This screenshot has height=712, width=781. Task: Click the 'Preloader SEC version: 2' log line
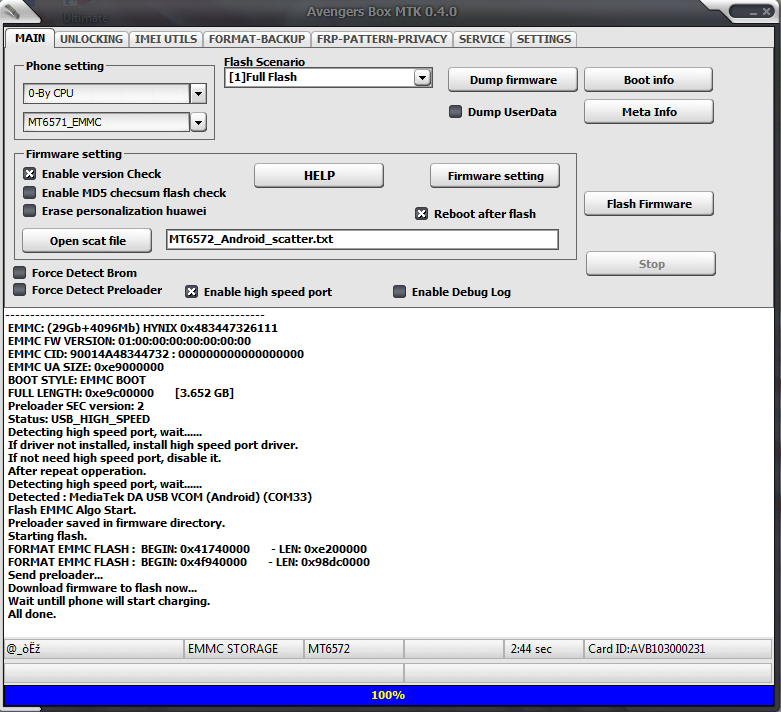[x=76, y=406]
